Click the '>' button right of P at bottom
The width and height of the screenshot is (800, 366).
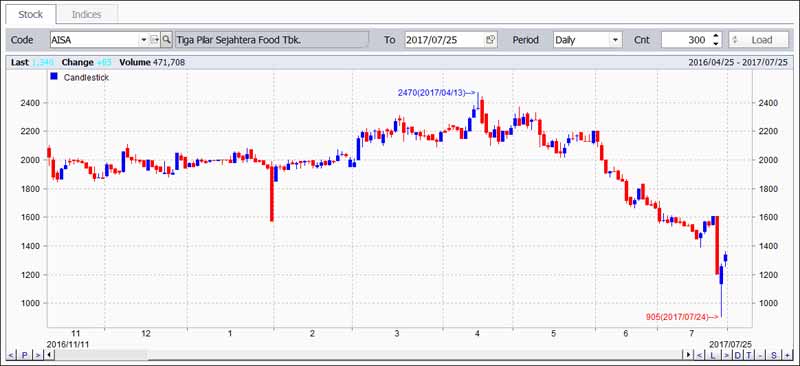pos(37,355)
